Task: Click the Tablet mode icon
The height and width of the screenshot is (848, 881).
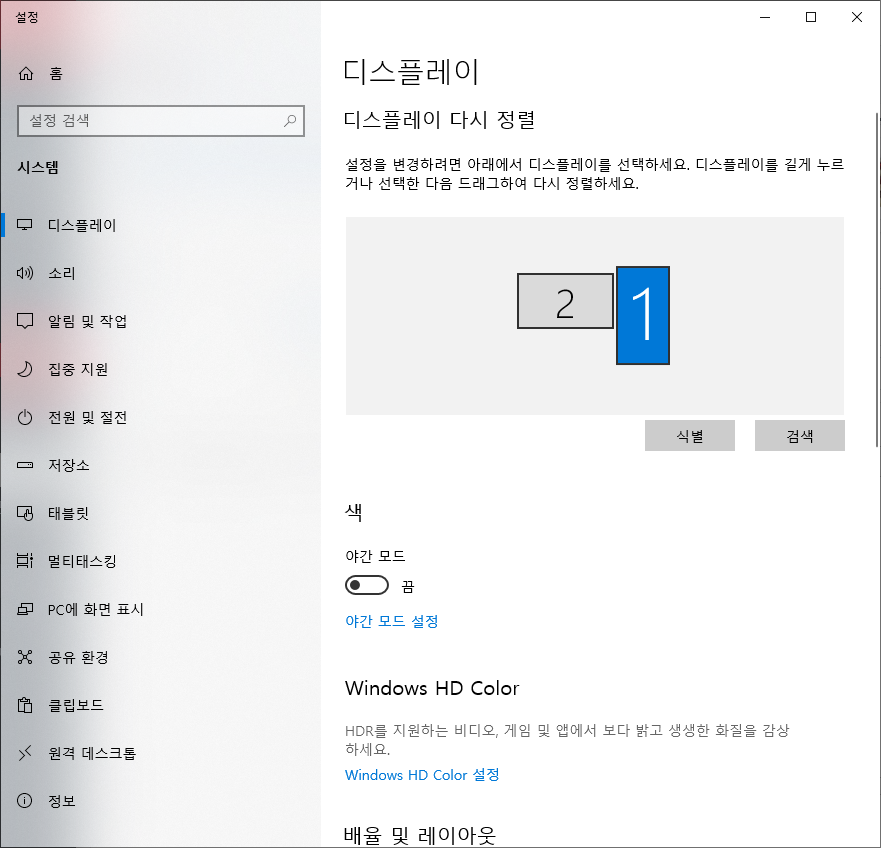Action: pyautogui.click(x=26, y=513)
